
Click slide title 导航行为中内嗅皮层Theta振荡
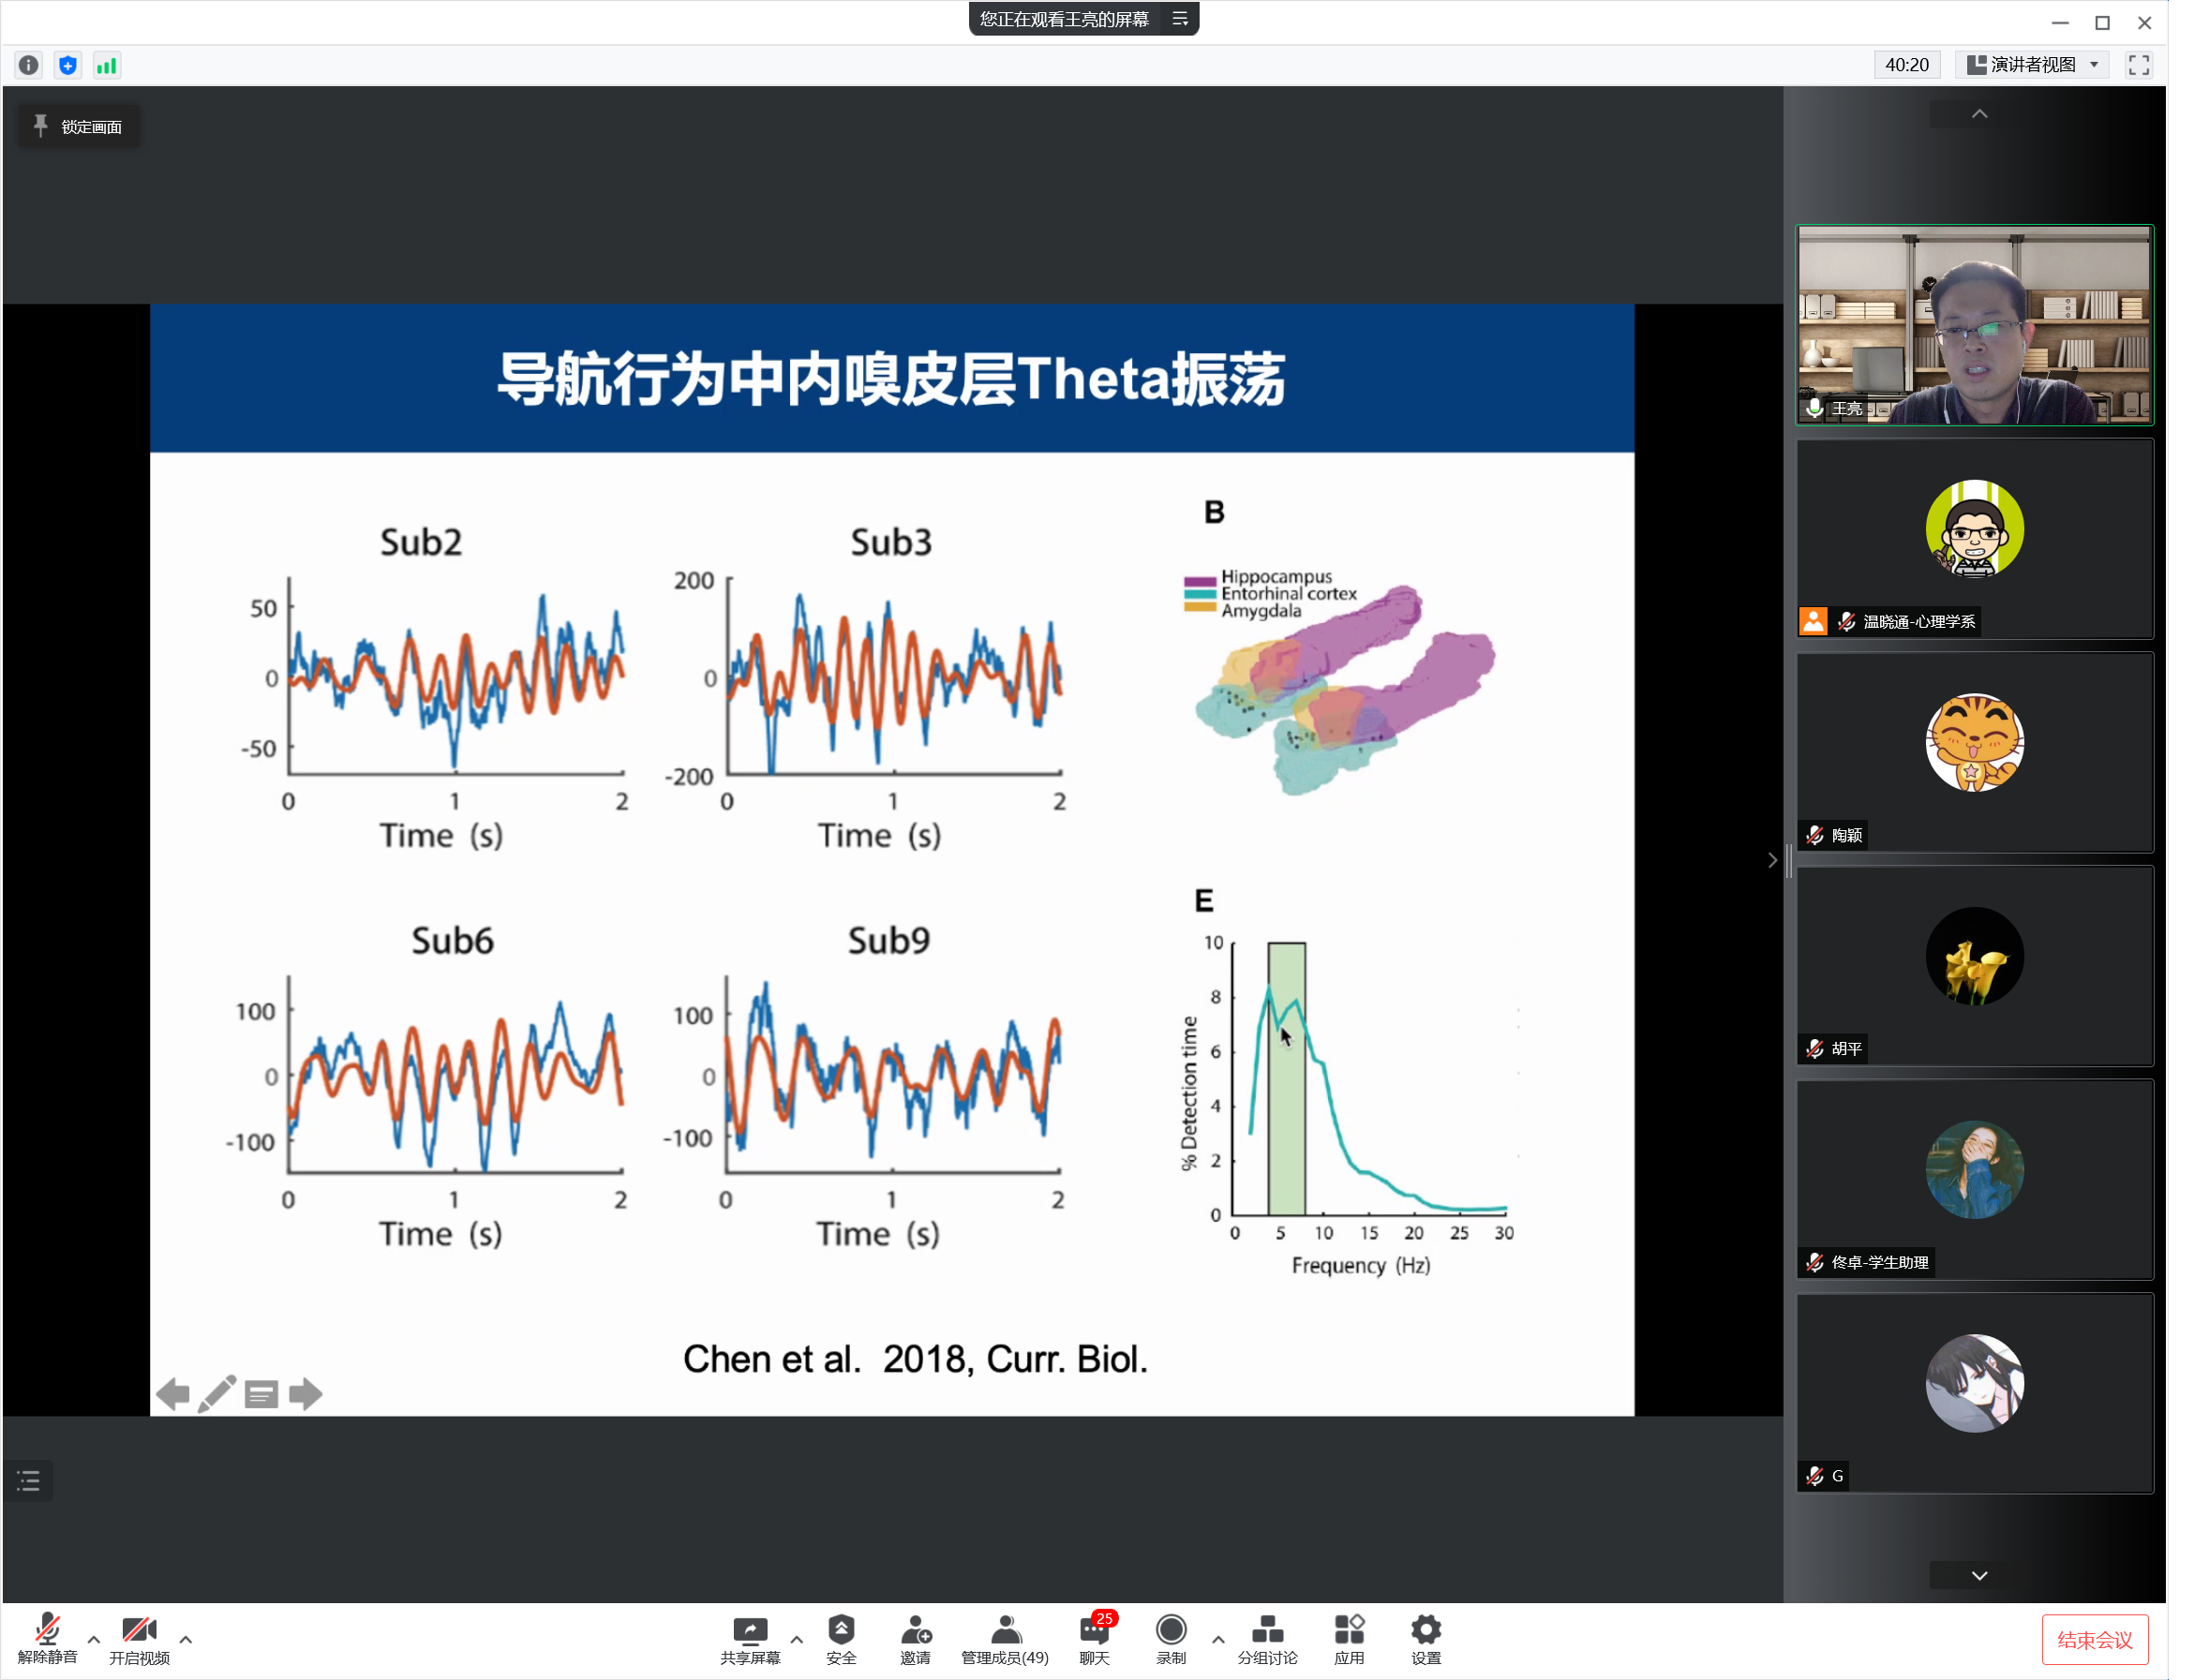[x=891, y=379]
